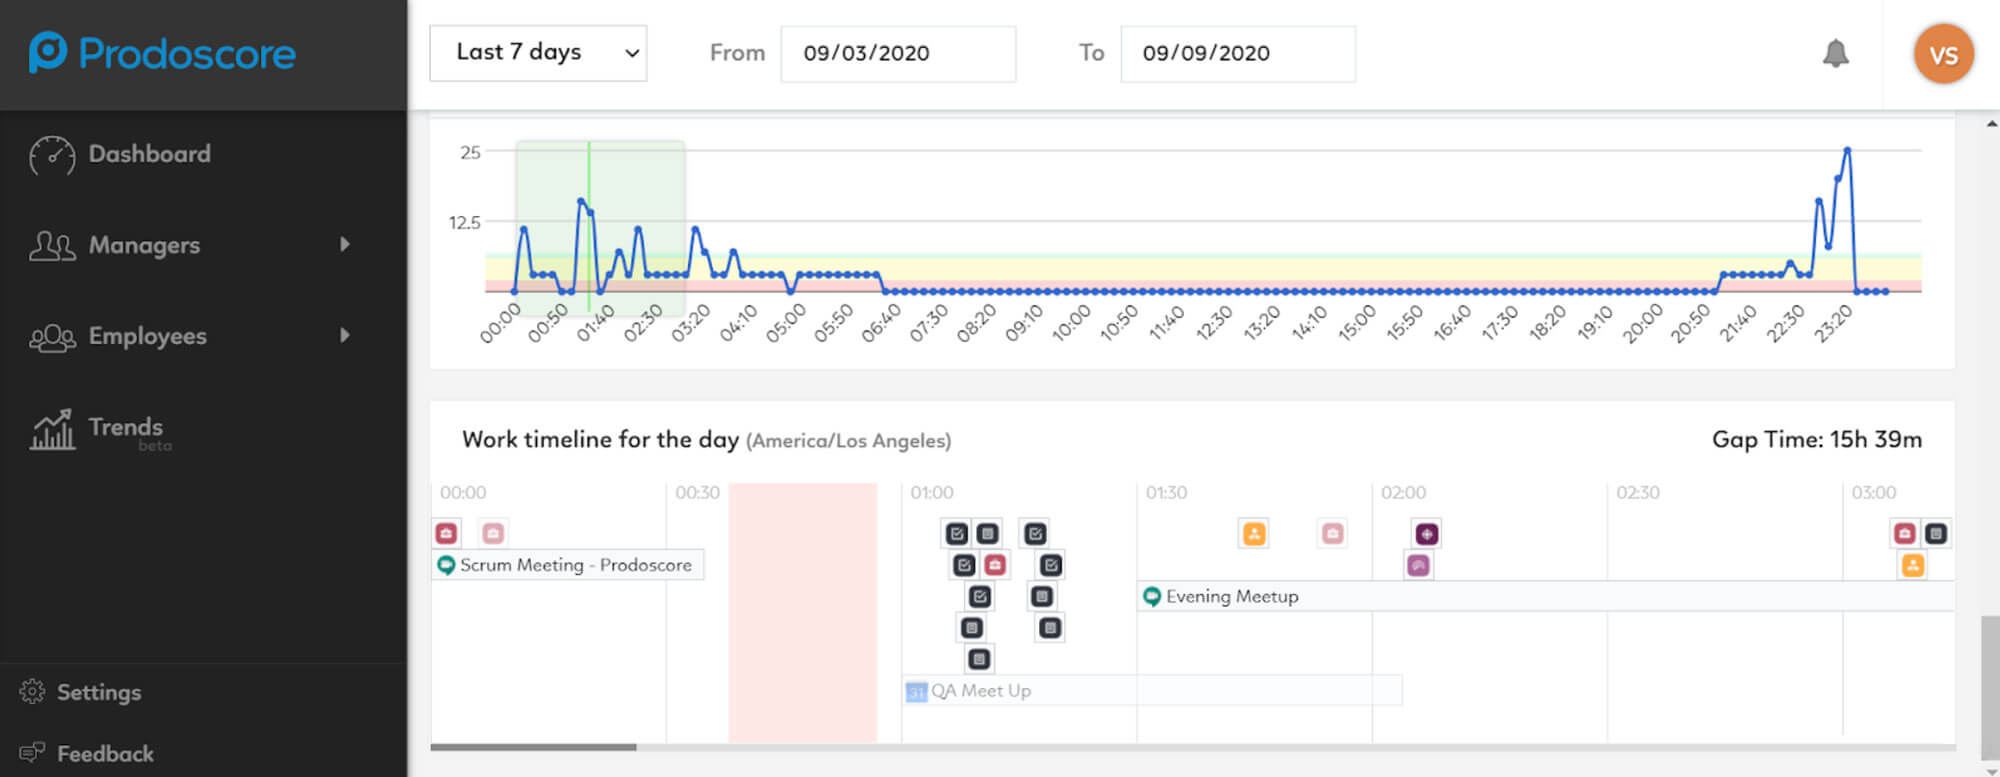Open the notifications bell

pyautogui.click(x=1835, y=53)
